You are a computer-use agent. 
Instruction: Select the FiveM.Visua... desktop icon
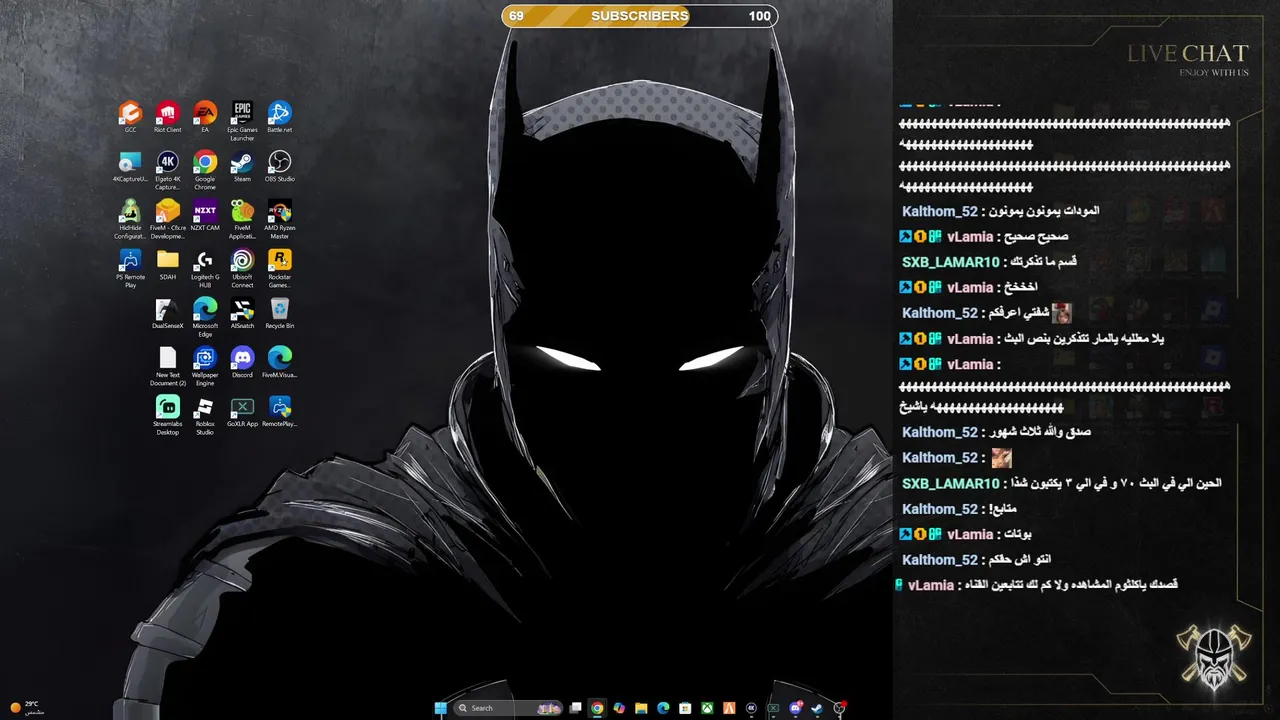point(279,362)
